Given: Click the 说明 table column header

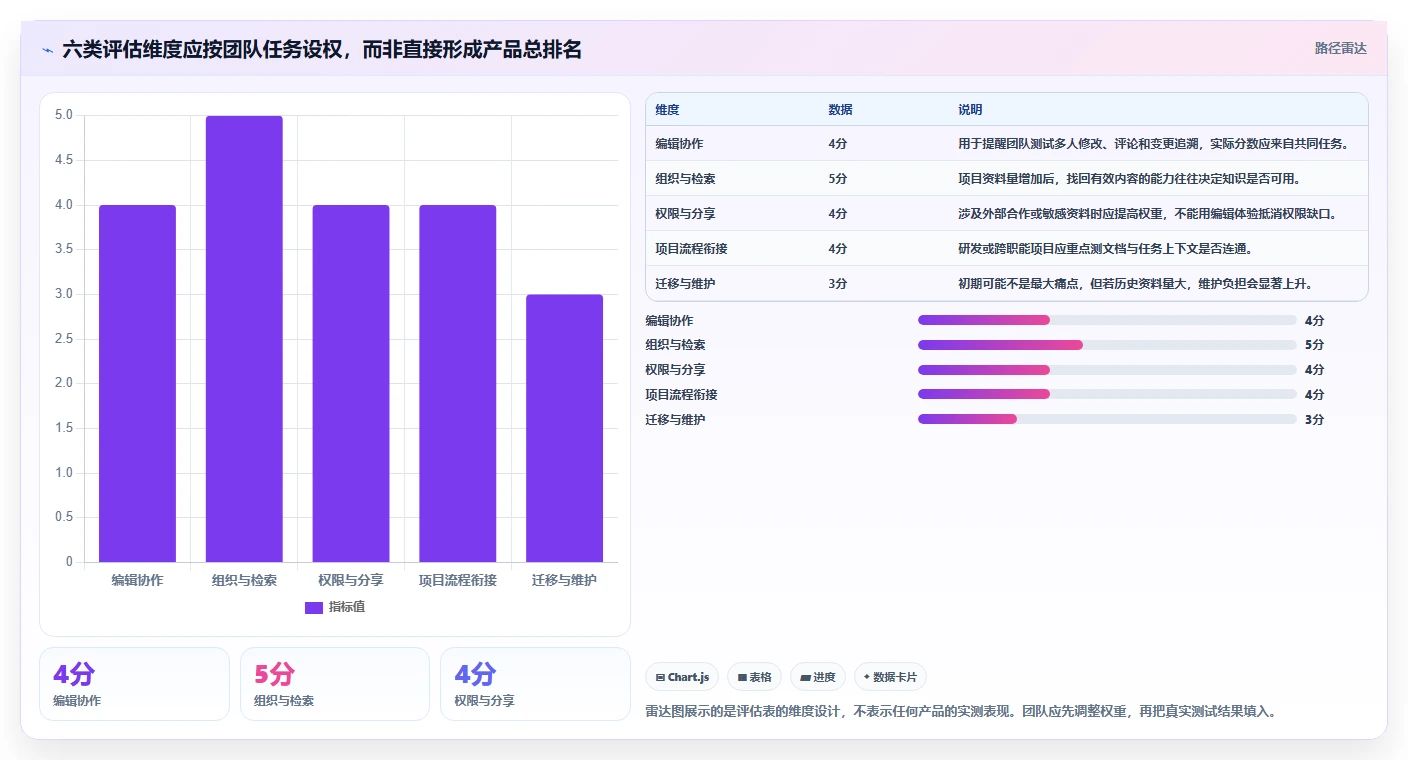Looking at the screenshot, I should pos(970,110).
